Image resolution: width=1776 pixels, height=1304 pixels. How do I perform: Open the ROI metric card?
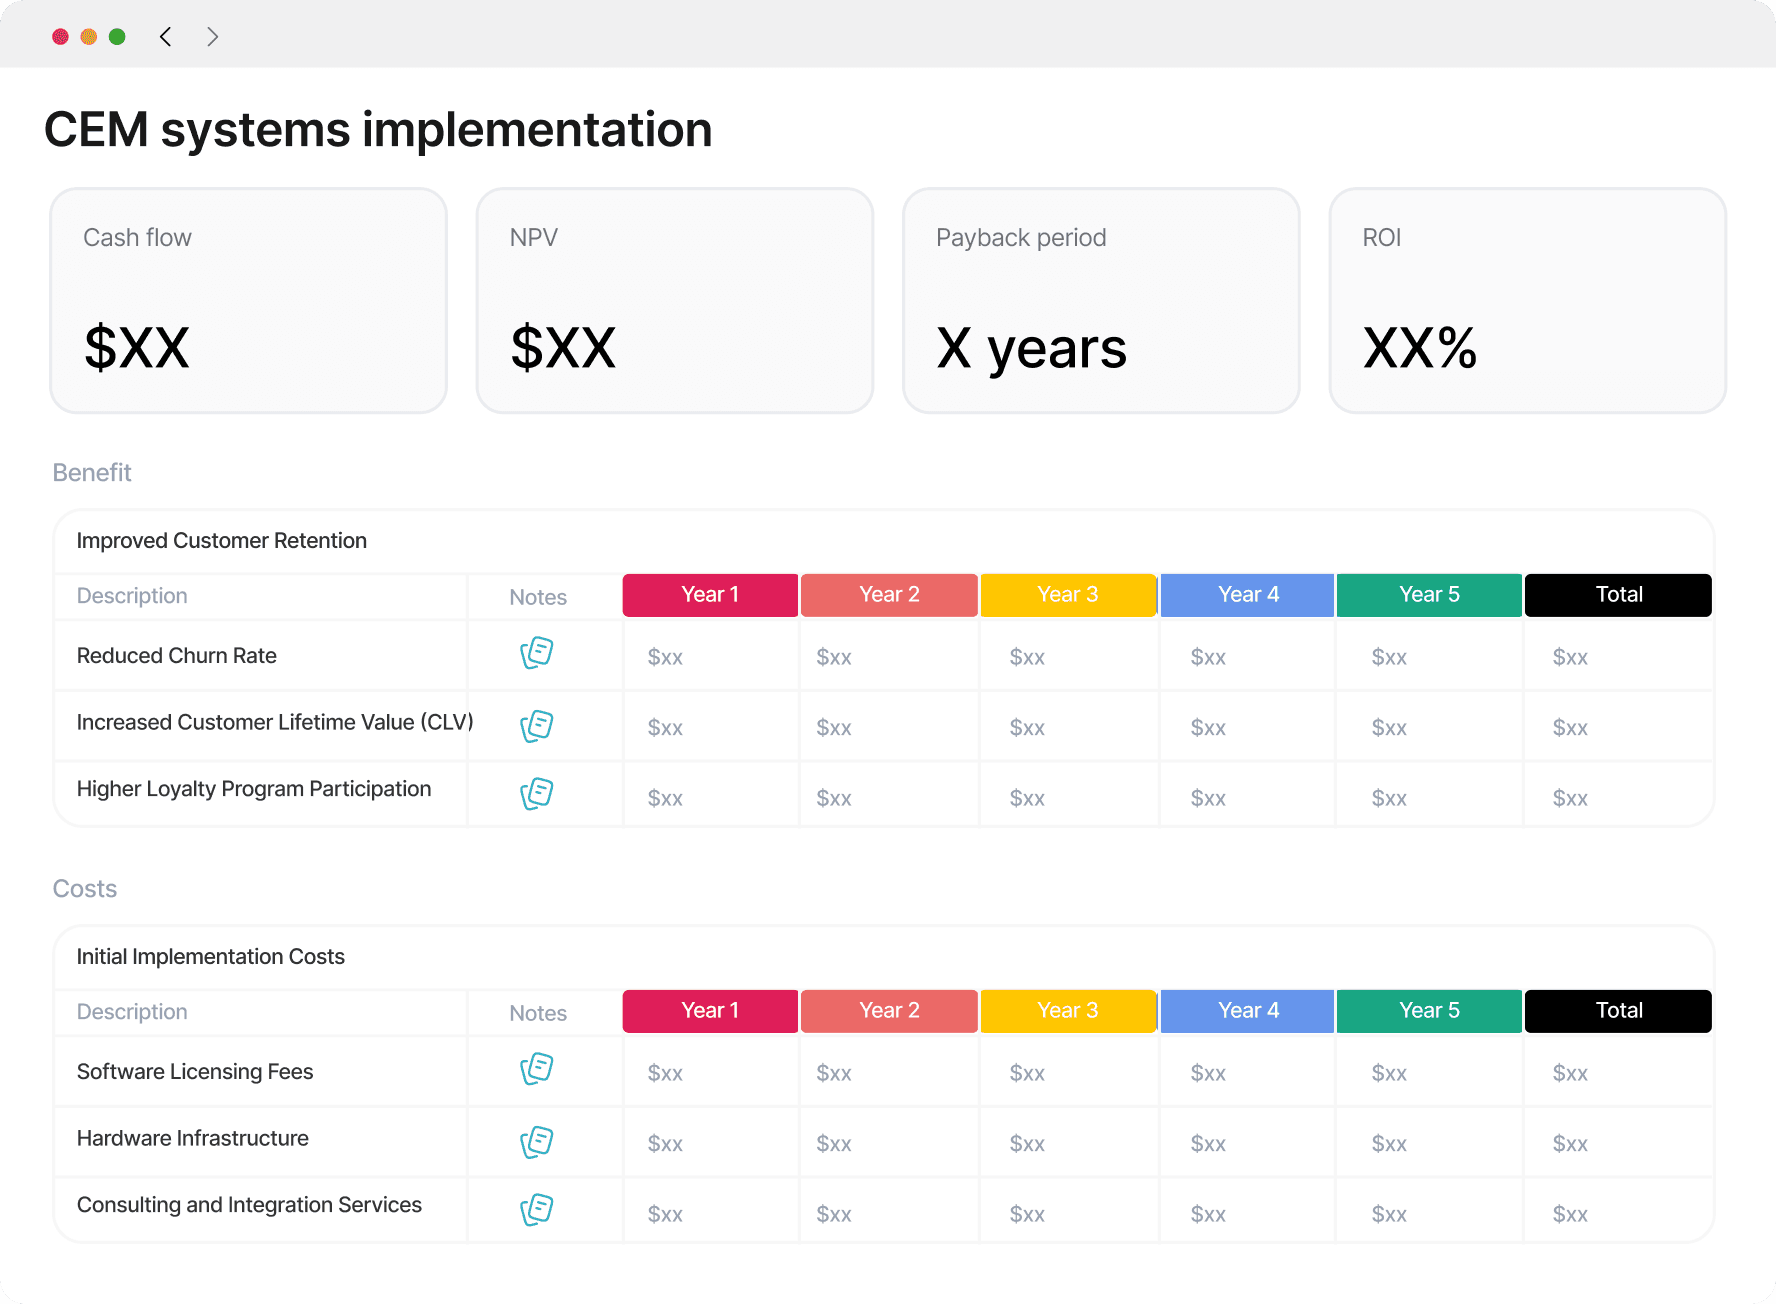coord(1527,300)
